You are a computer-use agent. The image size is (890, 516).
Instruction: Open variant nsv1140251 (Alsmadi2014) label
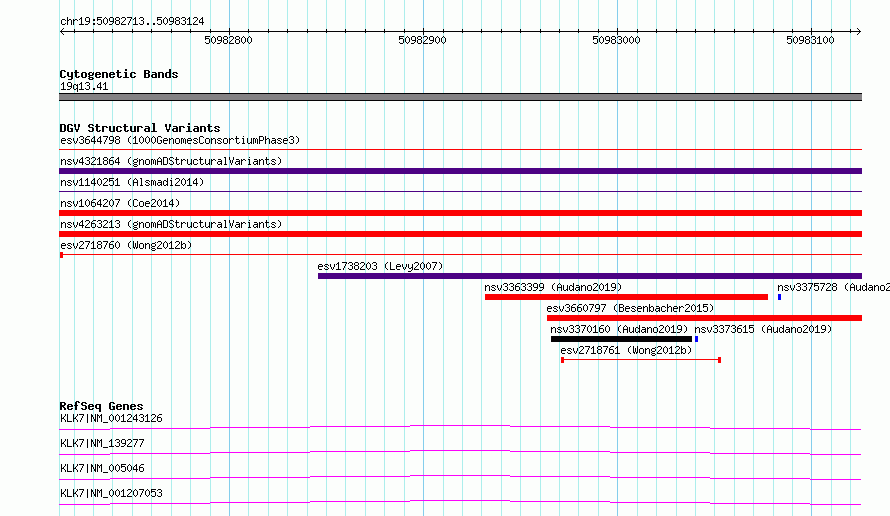(x=132, y=182)
